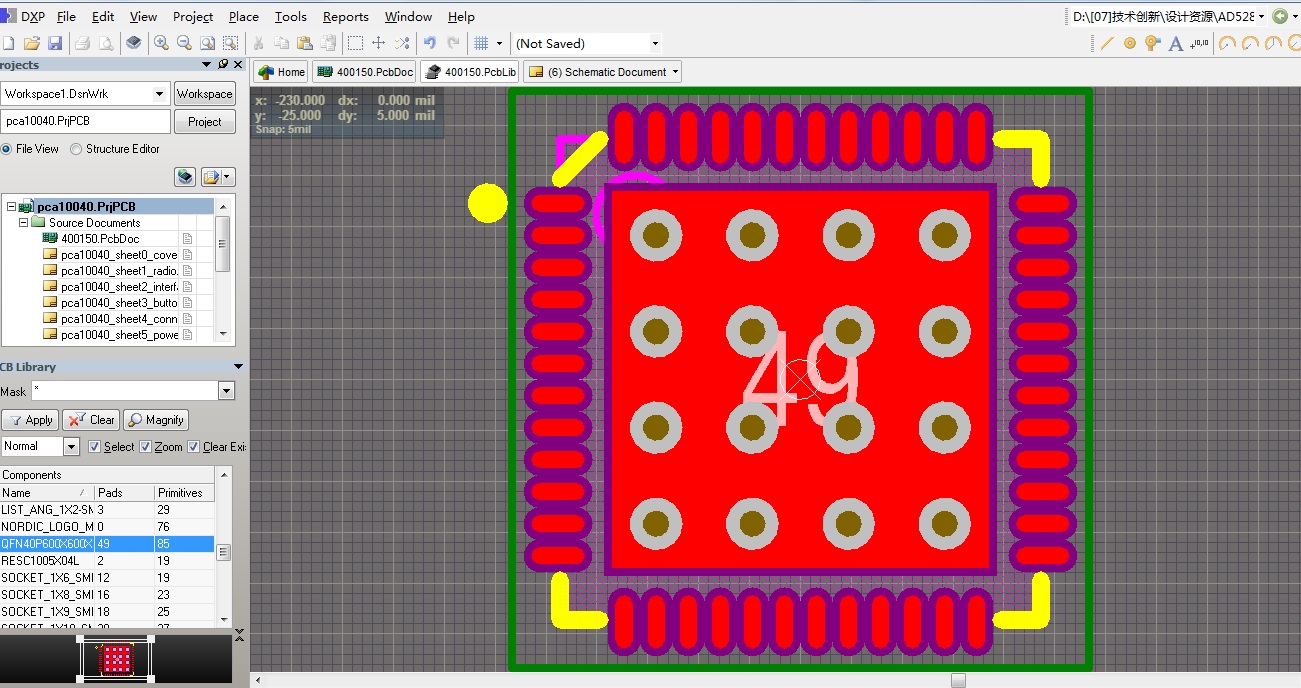
Task: Open the file path address dropdown
Action: click(x=1262, y=16)
